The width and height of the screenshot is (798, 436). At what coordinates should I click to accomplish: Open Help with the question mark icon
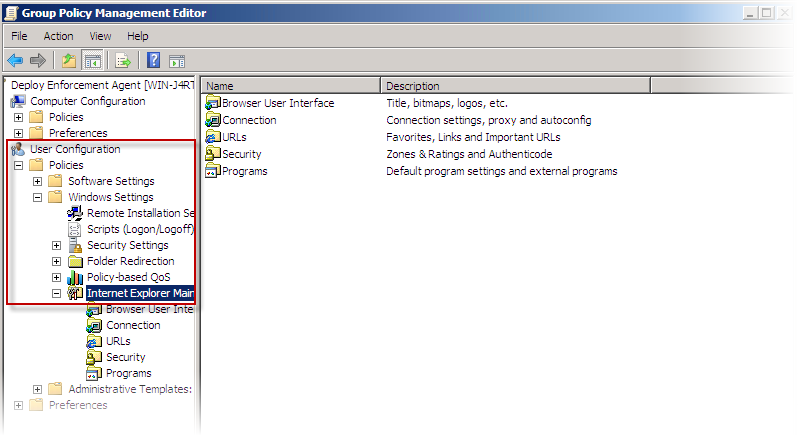(154, 60)
